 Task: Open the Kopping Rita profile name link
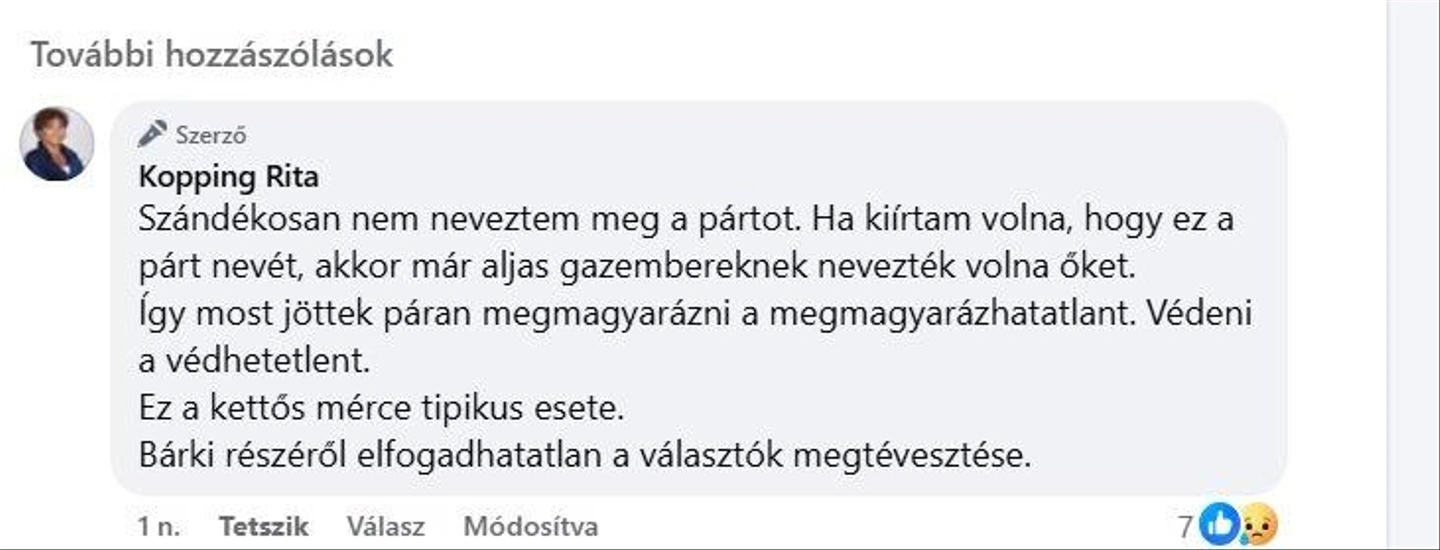229,177
